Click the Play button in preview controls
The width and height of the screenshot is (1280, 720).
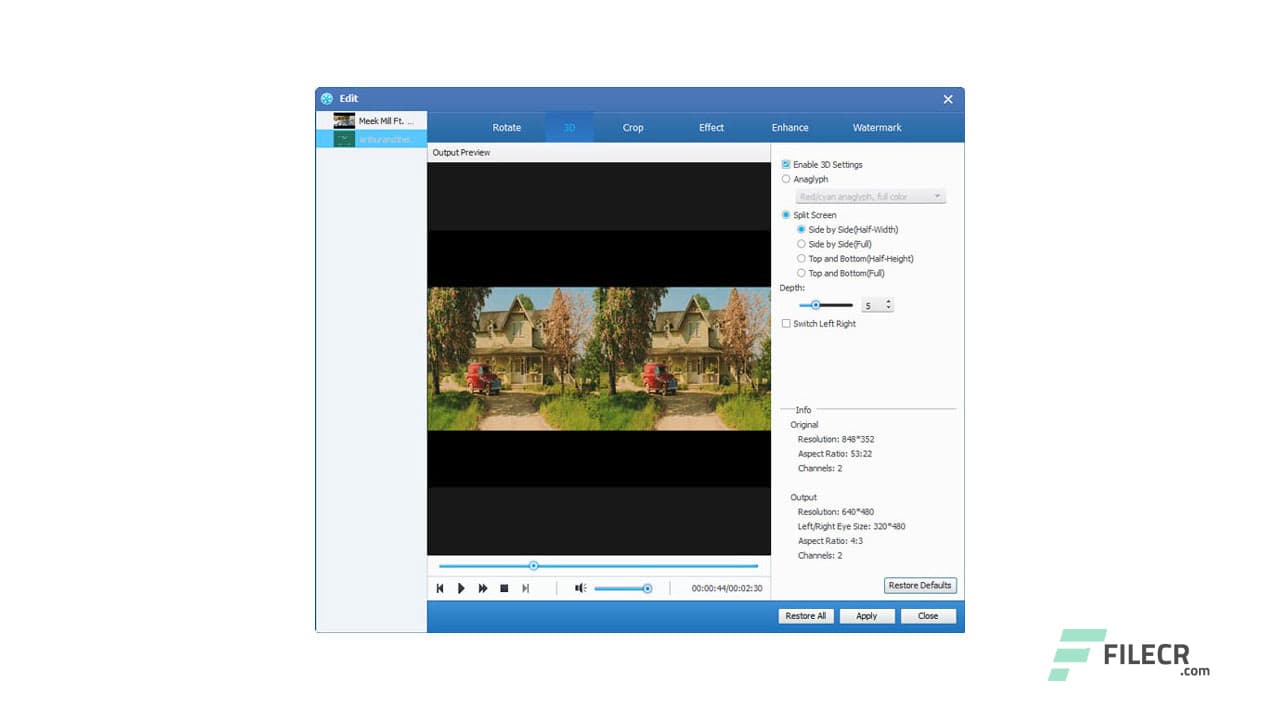click(x=461, y=588)
